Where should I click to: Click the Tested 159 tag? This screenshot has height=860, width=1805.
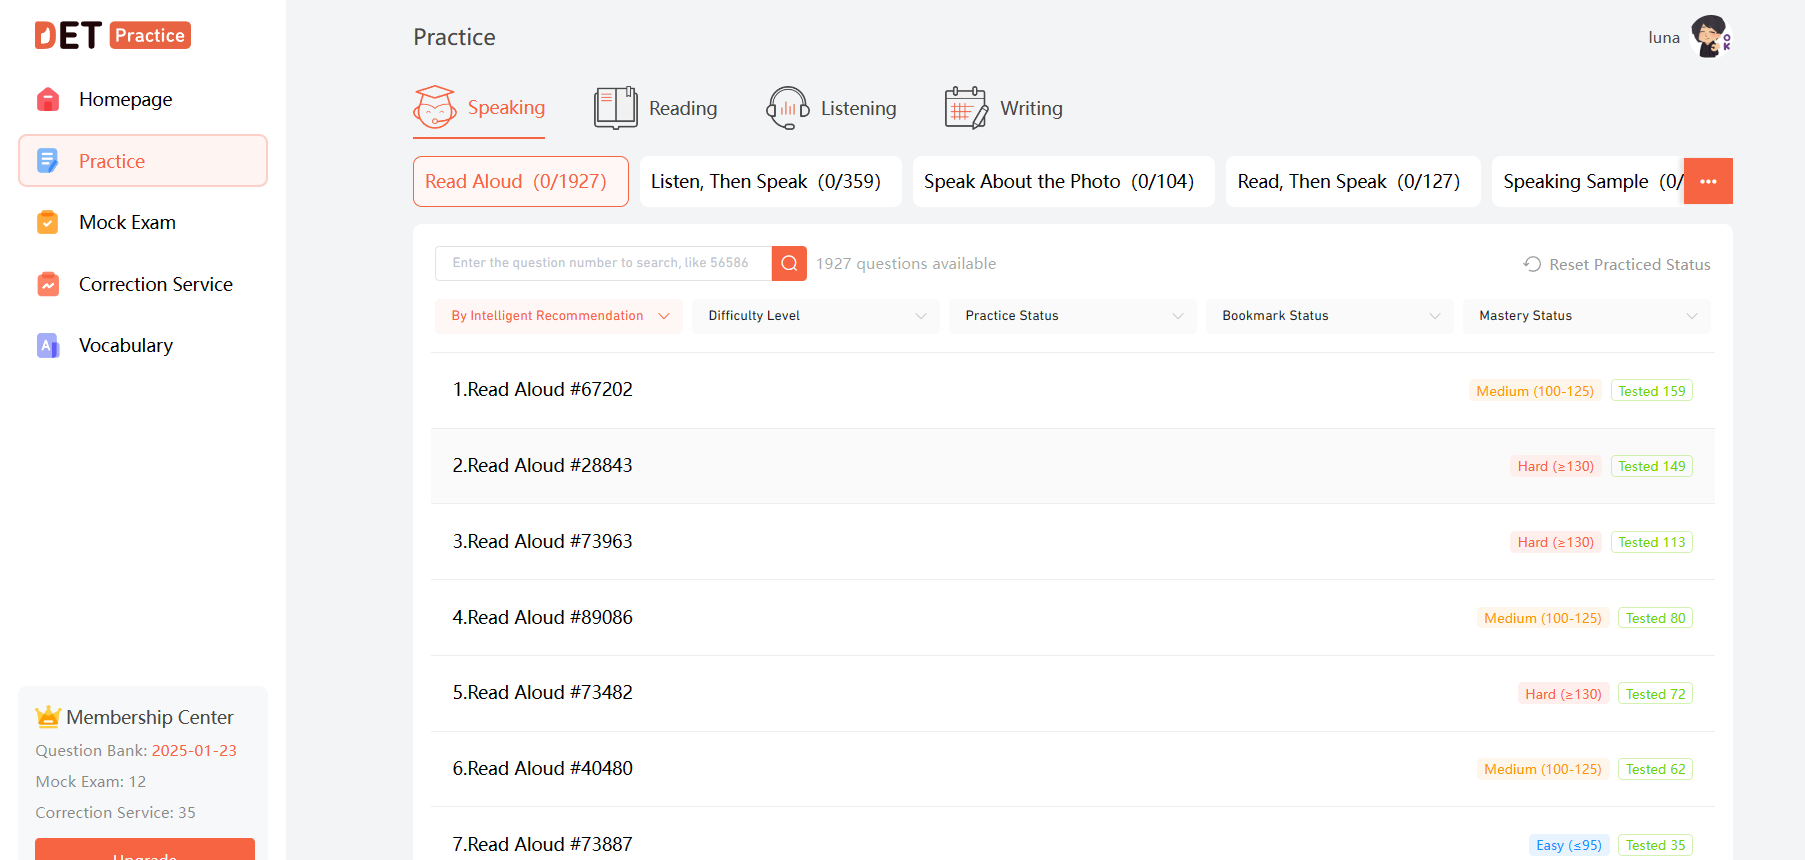point(1652,391)
